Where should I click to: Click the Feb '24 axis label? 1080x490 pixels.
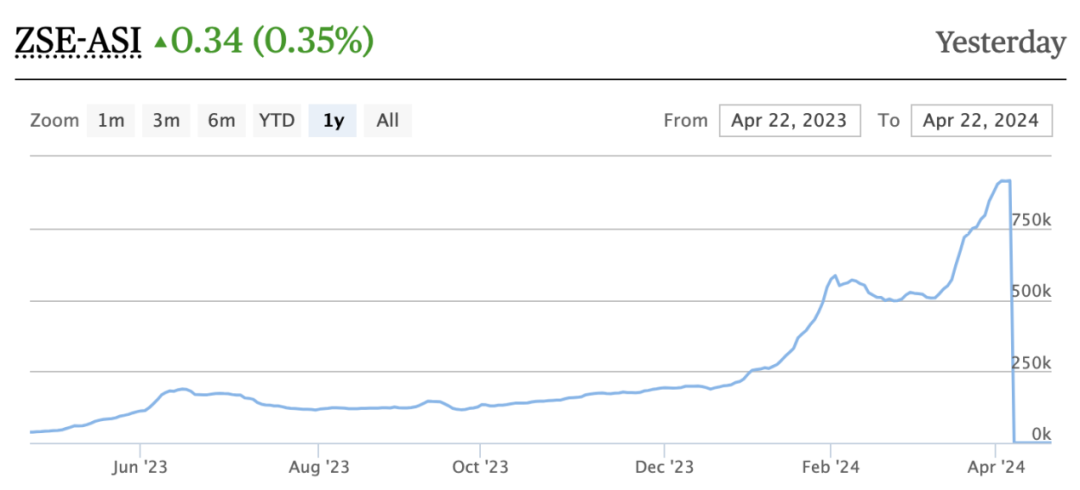830,466
